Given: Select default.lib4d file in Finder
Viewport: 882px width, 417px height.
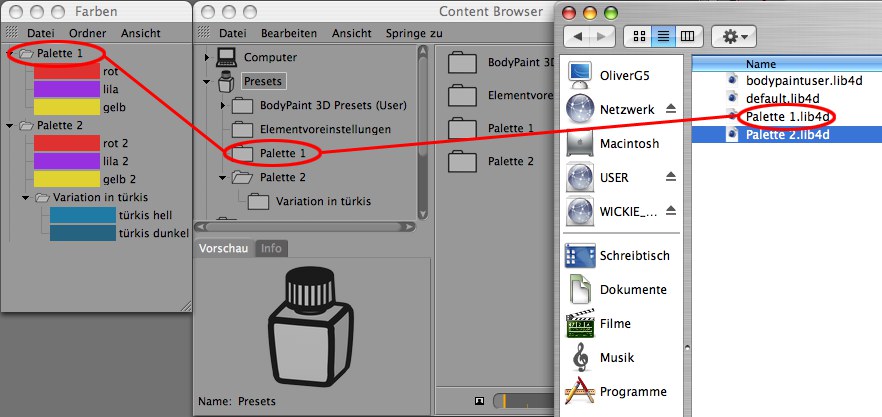Looking at the screenshot, I should (x=782, y=98).
